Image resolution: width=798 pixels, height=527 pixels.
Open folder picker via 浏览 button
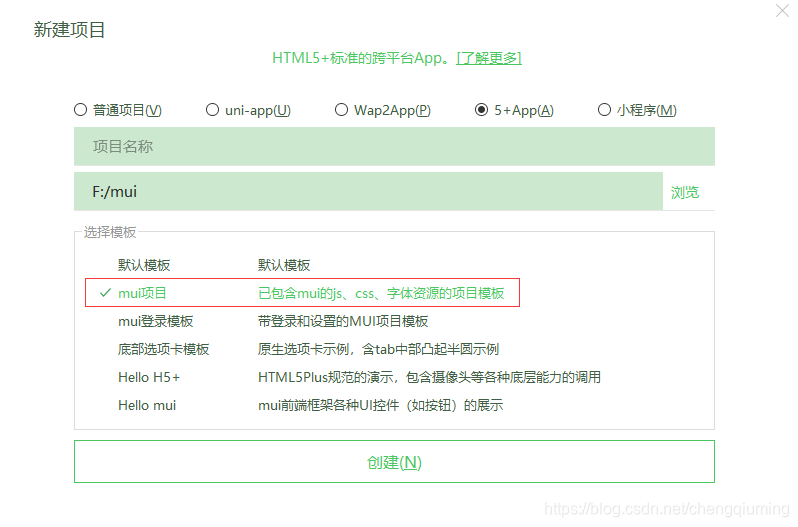pyautogui.click(x=685, y=192)
